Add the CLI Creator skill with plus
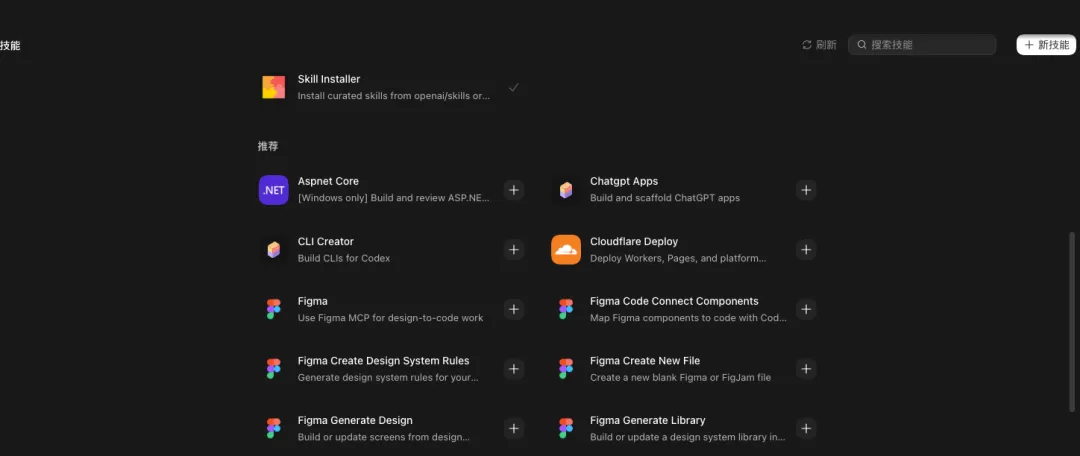Screen dimensions: 1080x456 pos(514,249)
